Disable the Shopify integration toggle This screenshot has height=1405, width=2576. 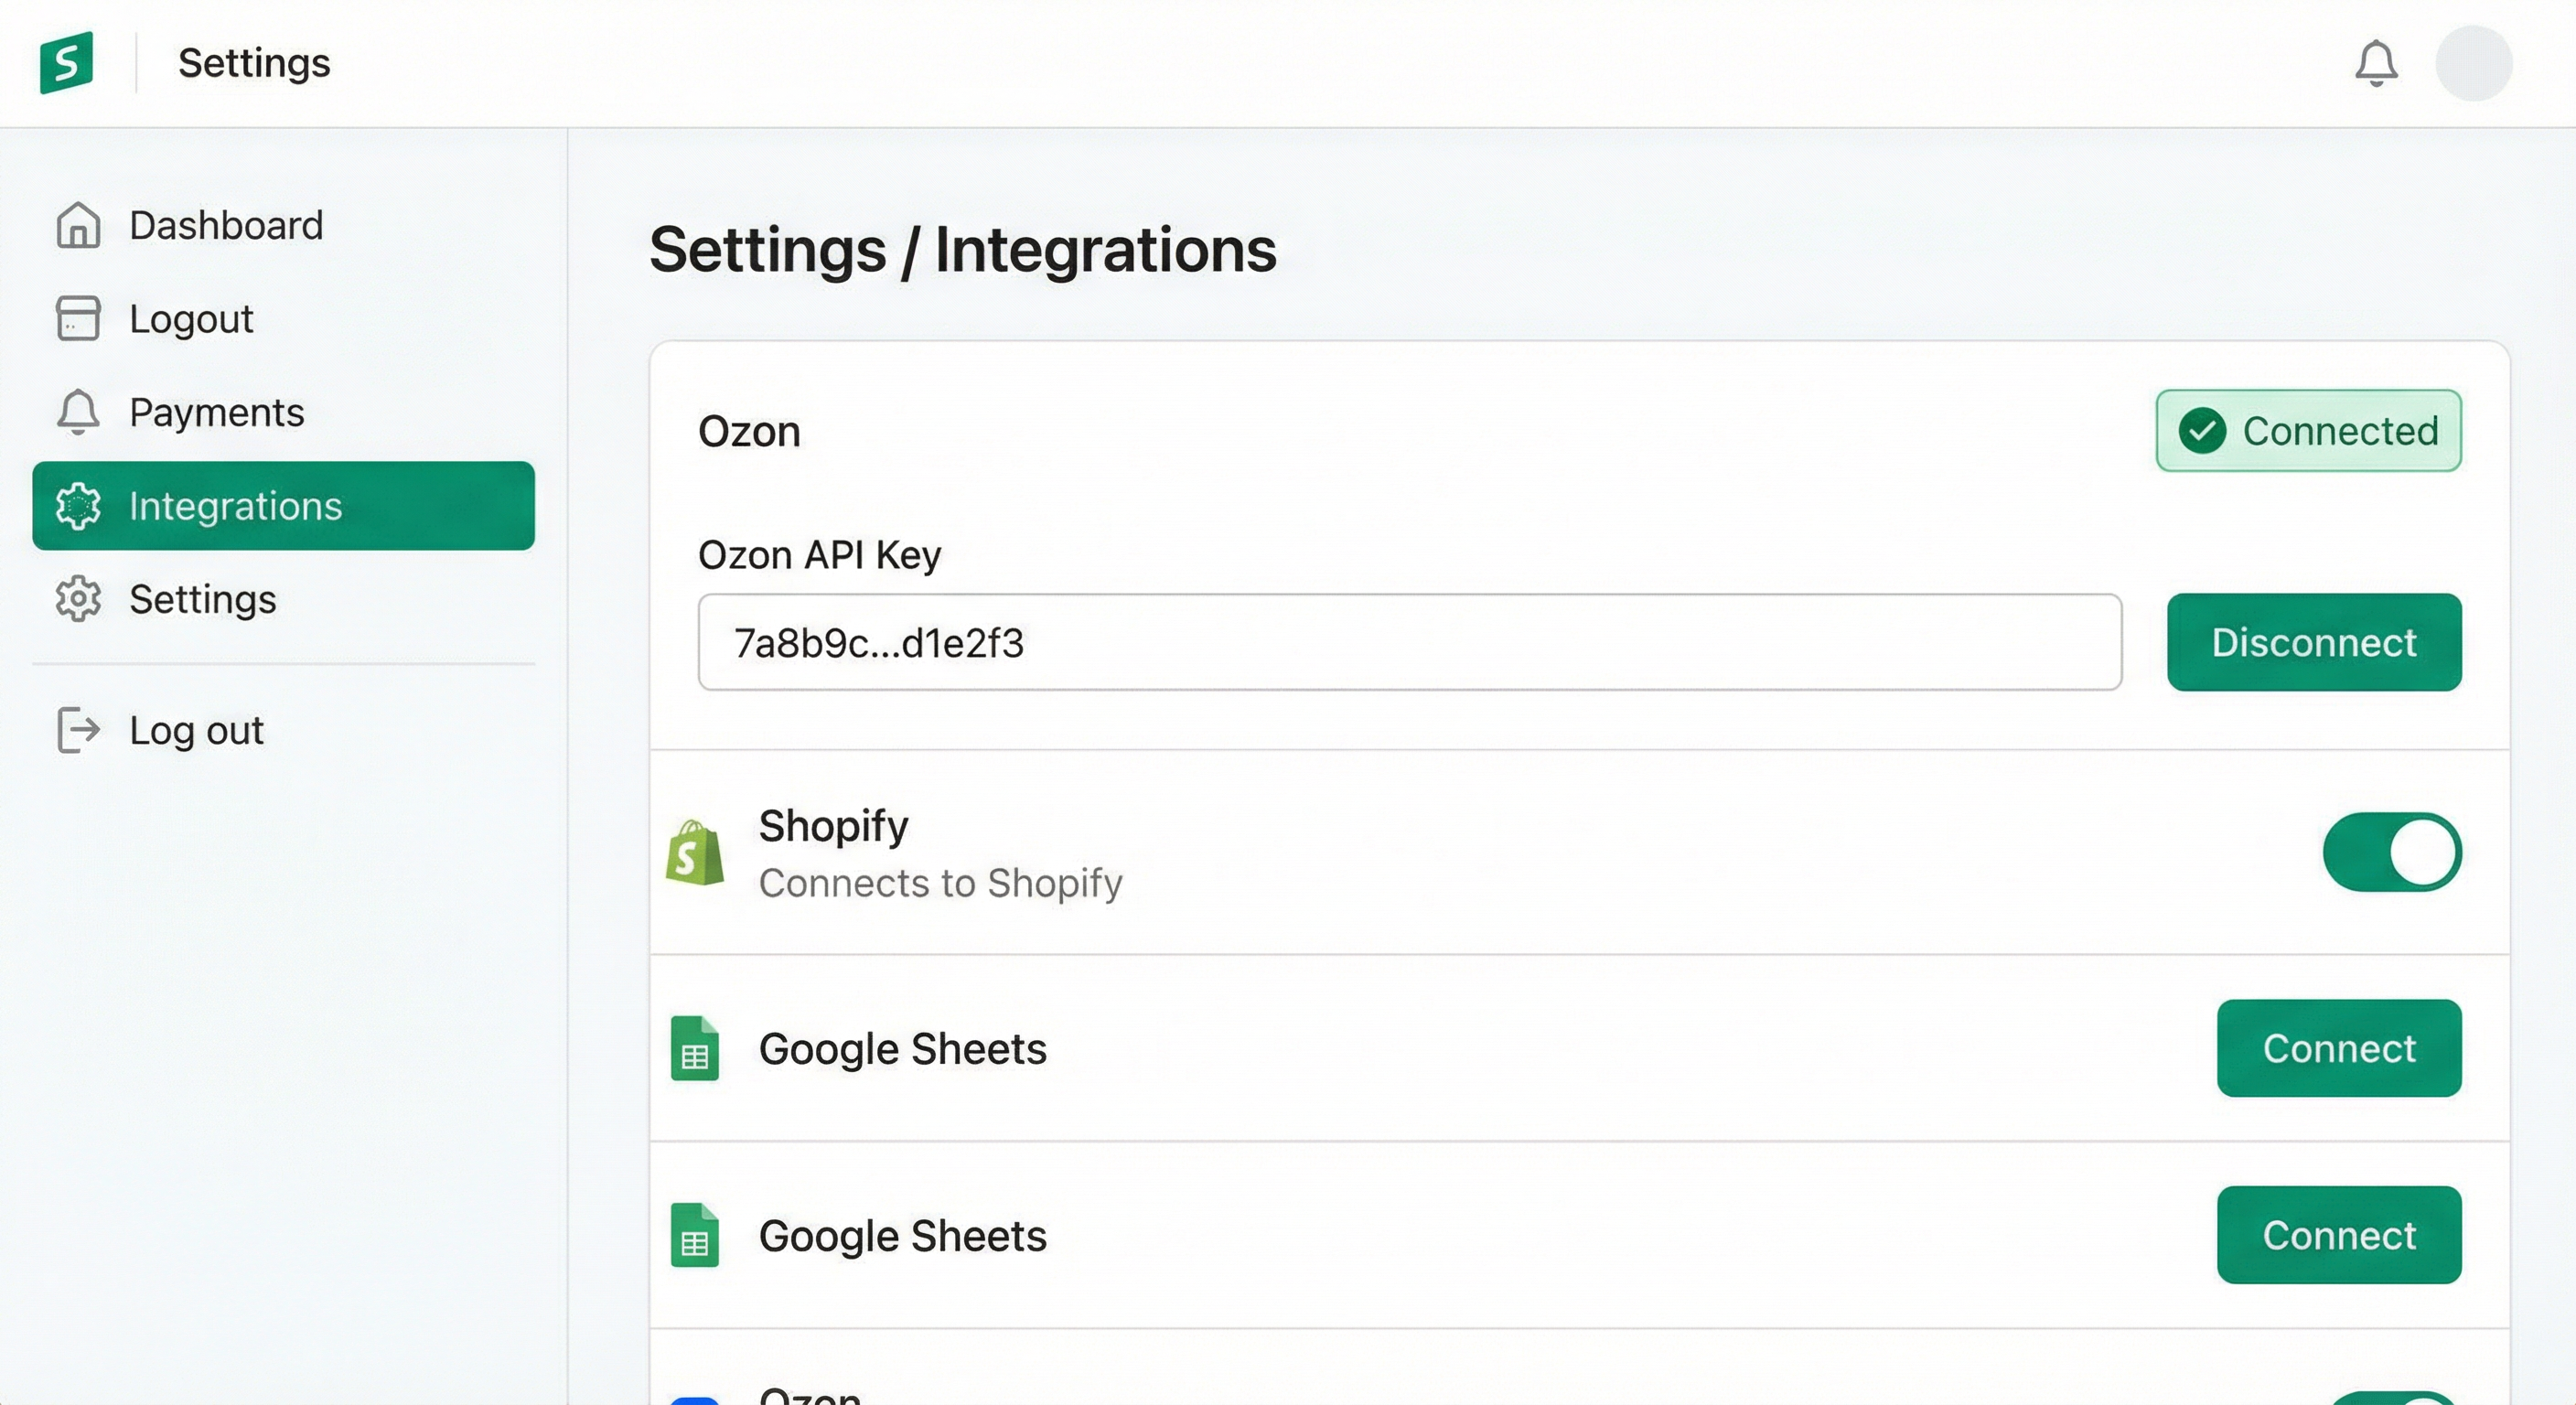pyautogui.click(x=2391, y=853)
